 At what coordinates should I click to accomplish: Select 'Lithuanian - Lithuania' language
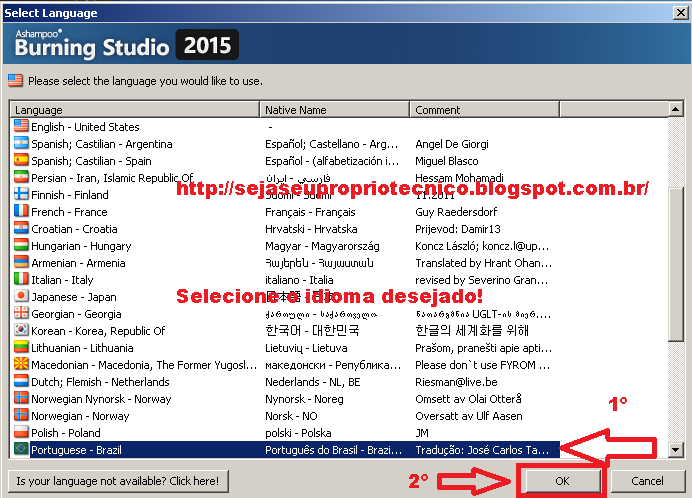tap(82, 348)
